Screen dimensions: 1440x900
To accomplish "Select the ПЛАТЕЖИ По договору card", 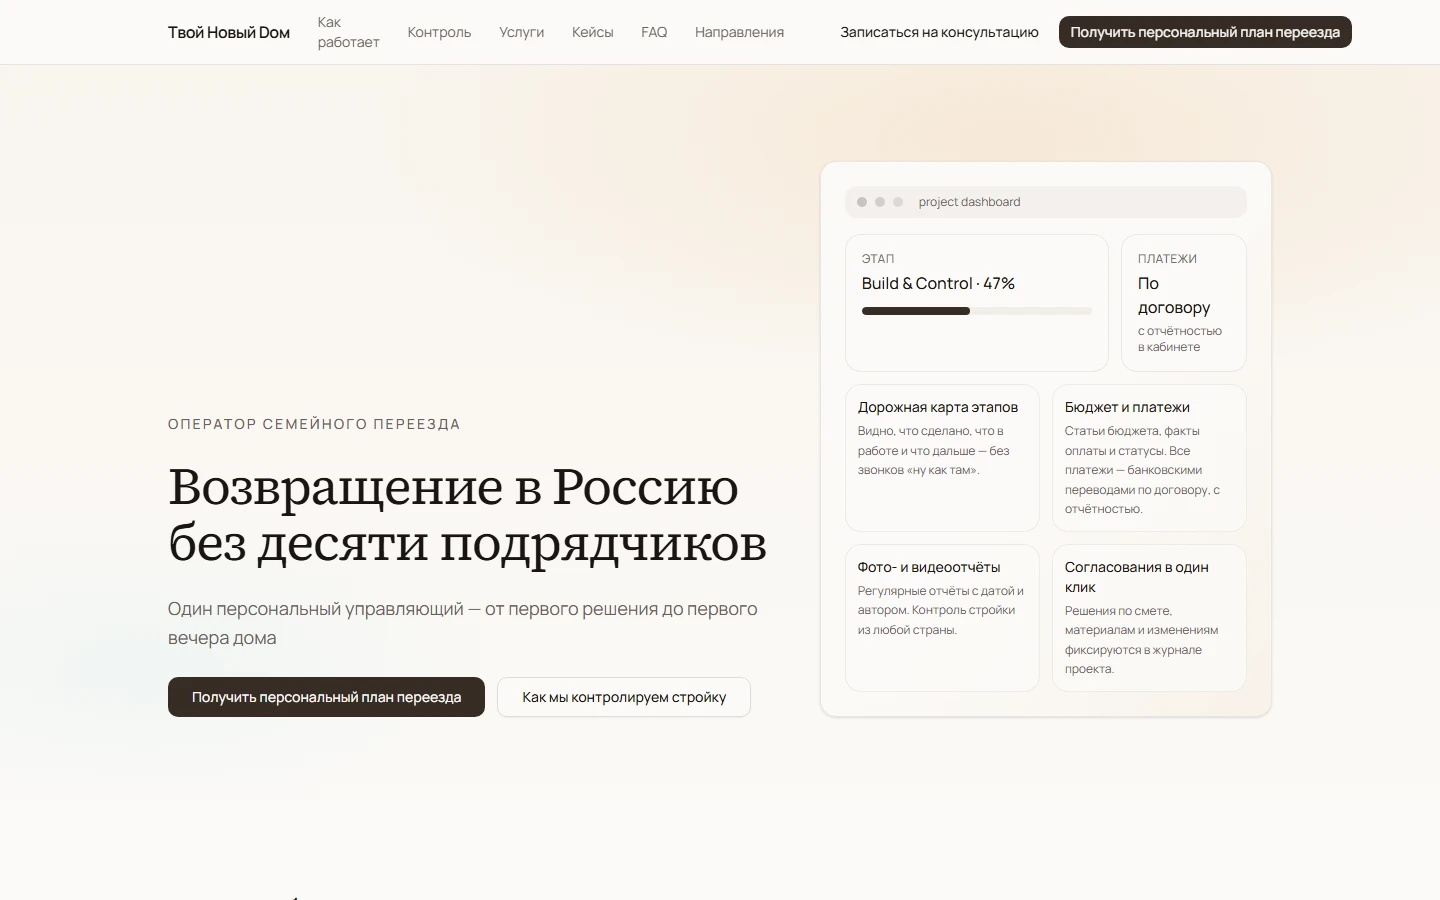I will click(x=1184, y=303).
